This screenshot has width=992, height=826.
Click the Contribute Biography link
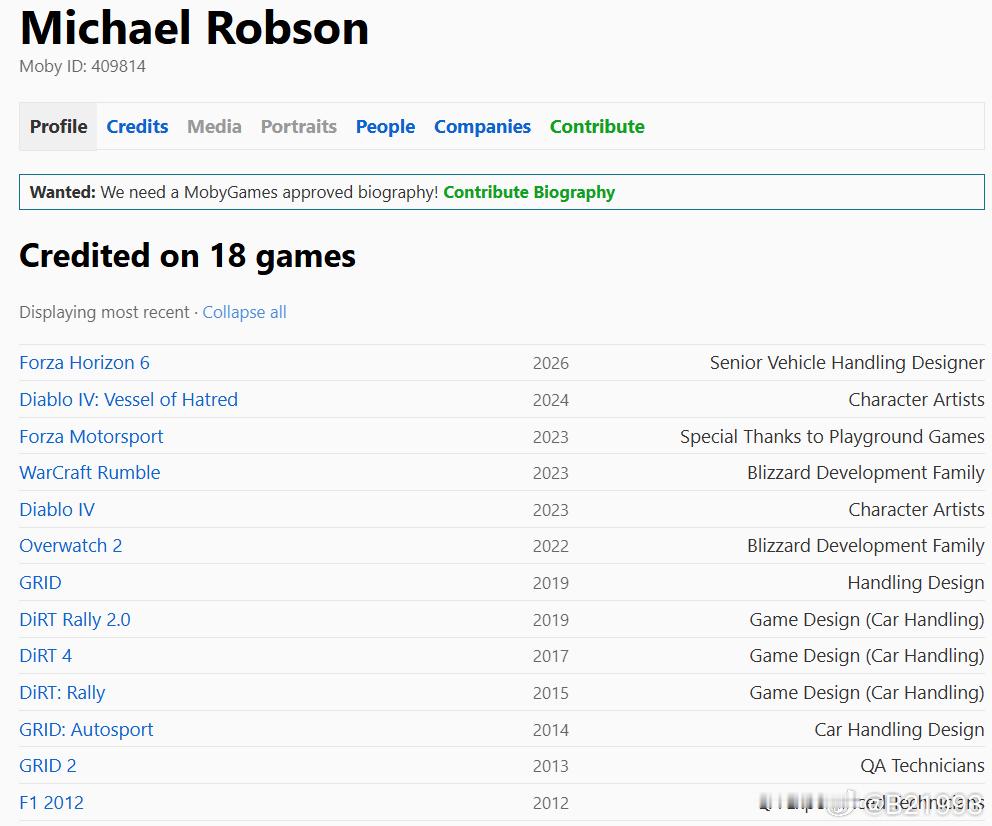[x=529, y=192]
